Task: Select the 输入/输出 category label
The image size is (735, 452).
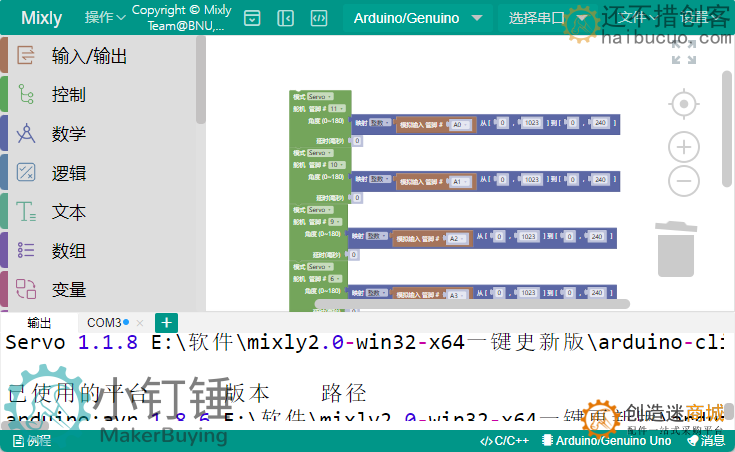Action: tap(89, 56)
